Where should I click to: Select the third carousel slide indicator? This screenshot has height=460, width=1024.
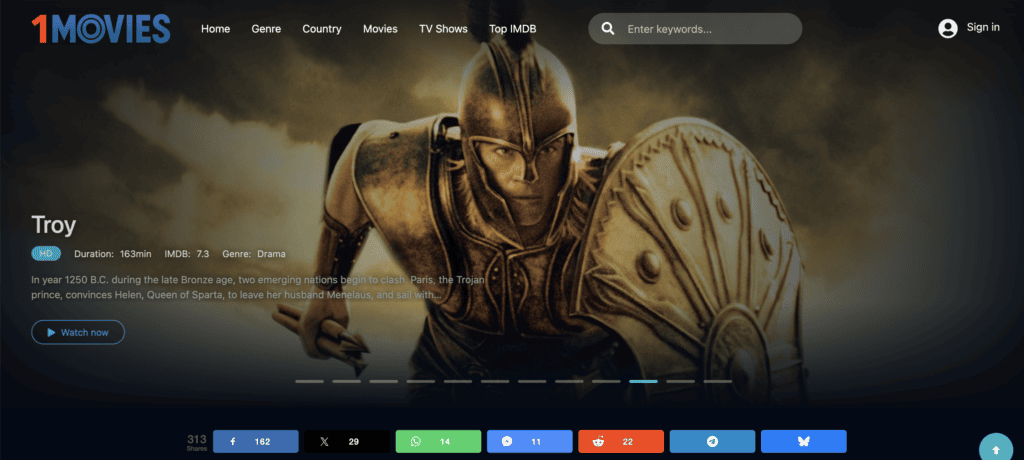(x=384, y=381)
